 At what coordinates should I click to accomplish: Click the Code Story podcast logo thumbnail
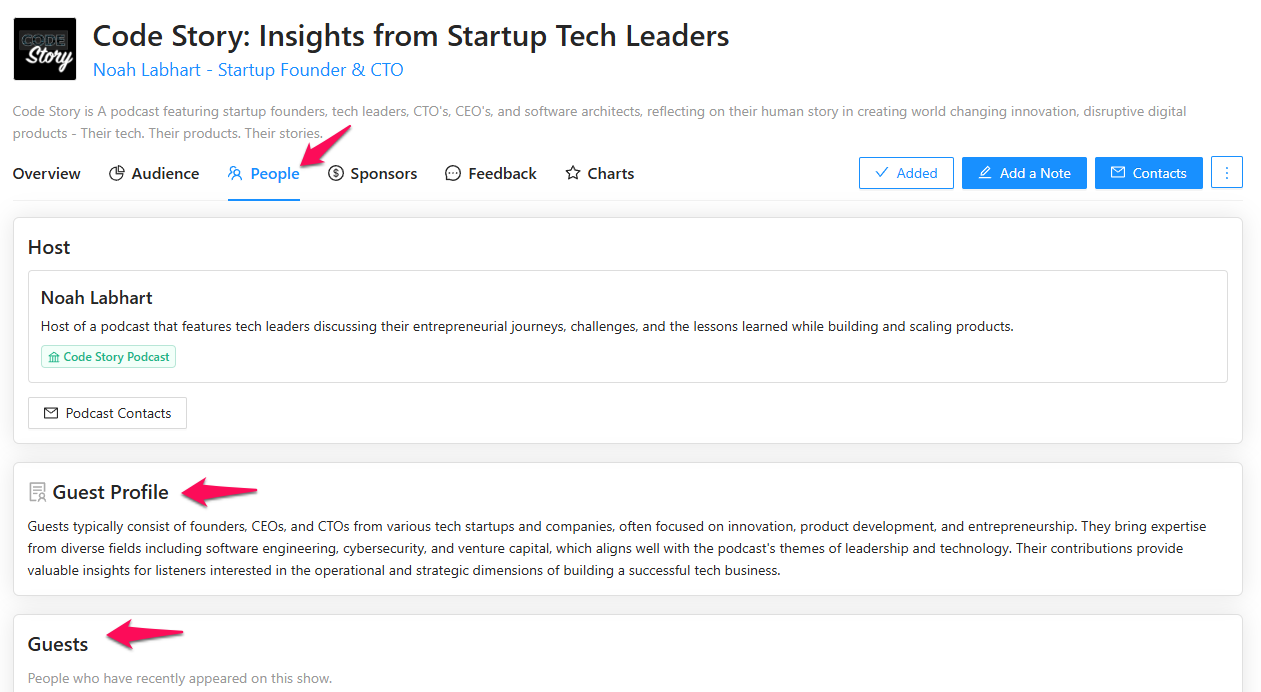pos(45,49)
